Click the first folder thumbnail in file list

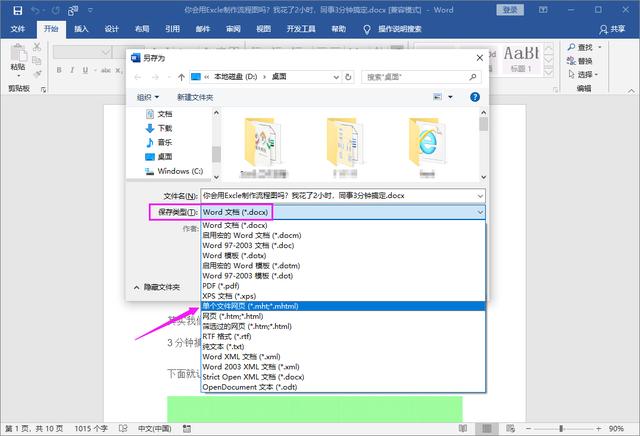pyautogui.click(x=263, y=147)
